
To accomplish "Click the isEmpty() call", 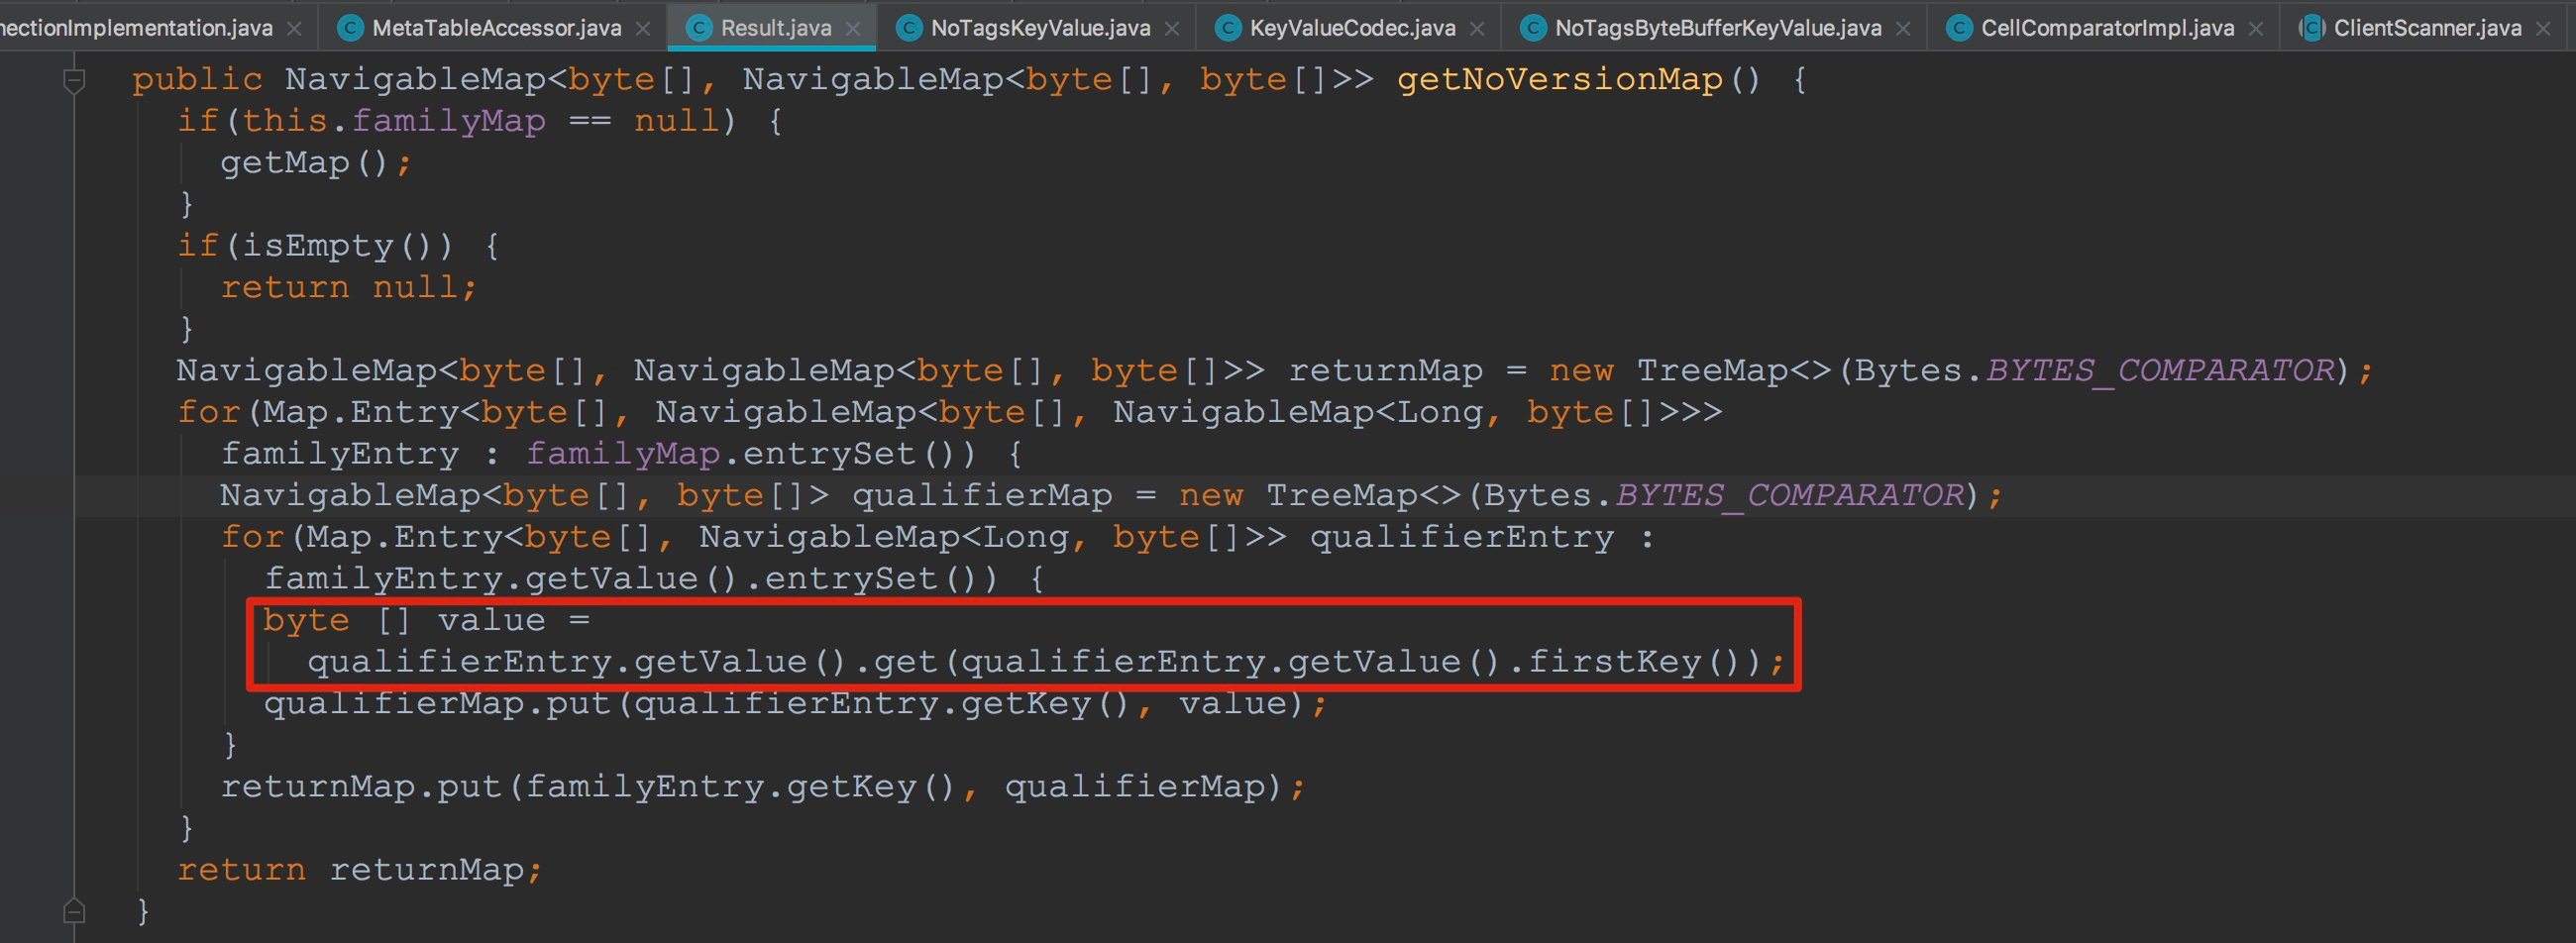I will [348, 246].
